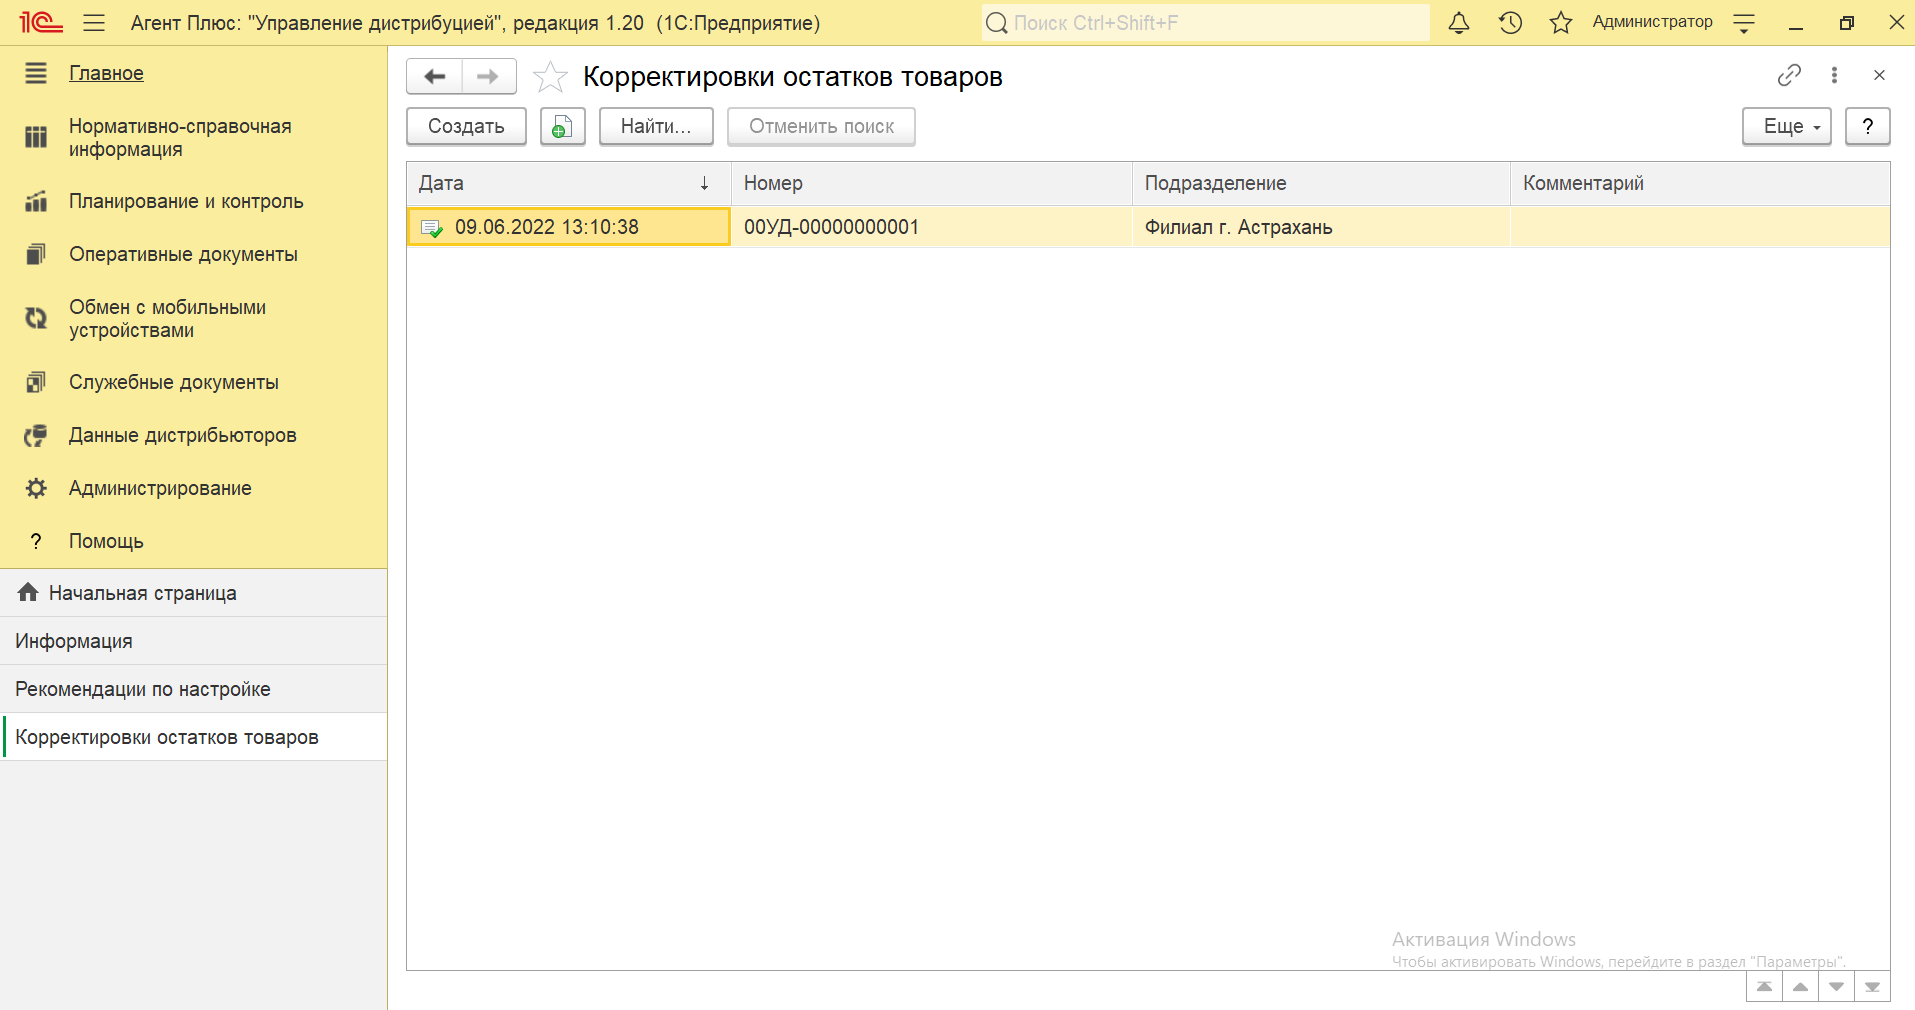Open favorites star in title bar
Viewport: 1915px width, 1010px height.
1561,23
